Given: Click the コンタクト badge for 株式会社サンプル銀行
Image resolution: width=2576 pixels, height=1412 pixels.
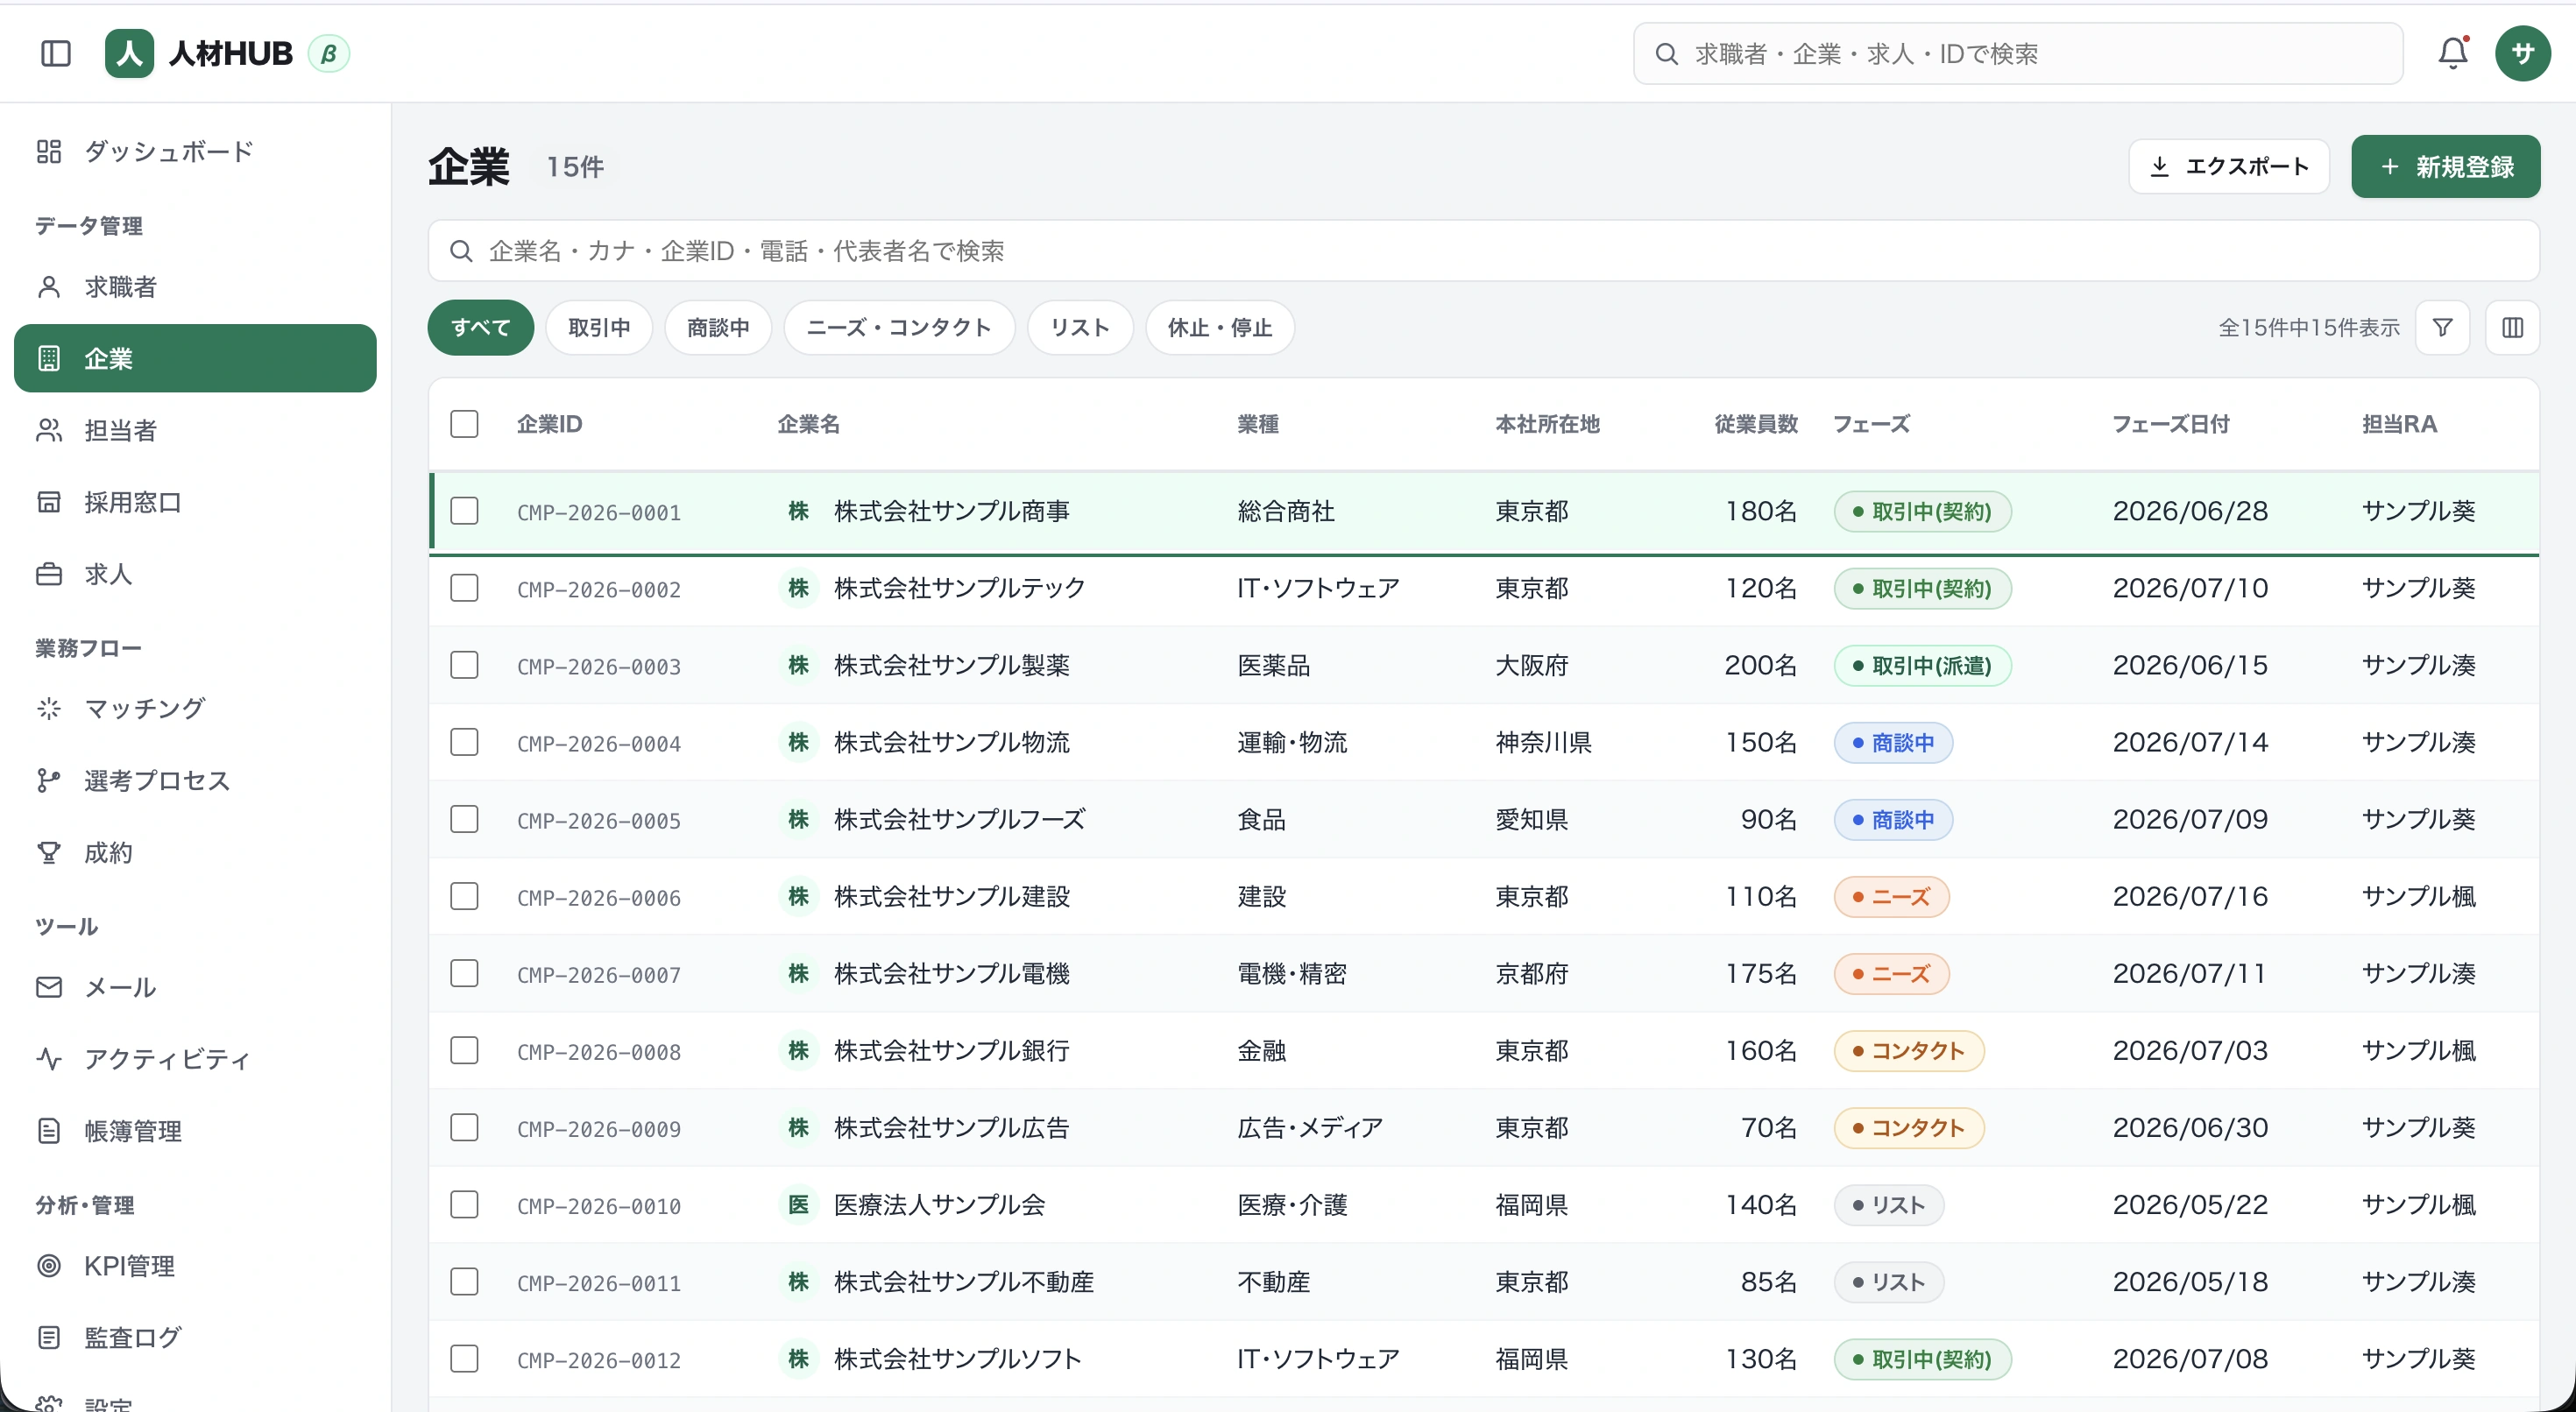Looking at the screenshot, I should [1909, 1051].
